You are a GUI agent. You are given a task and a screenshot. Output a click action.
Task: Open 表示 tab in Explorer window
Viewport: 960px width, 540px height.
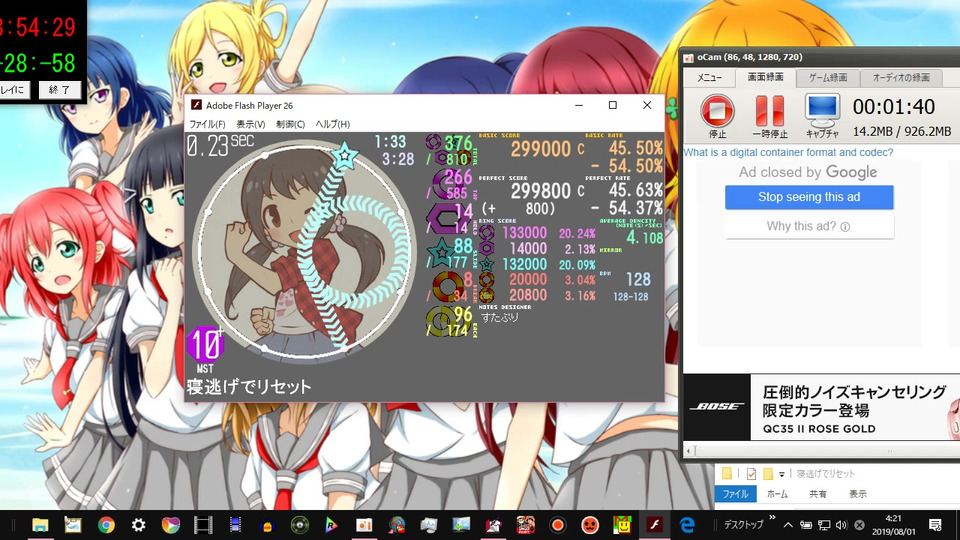click(x=857, y=494)
